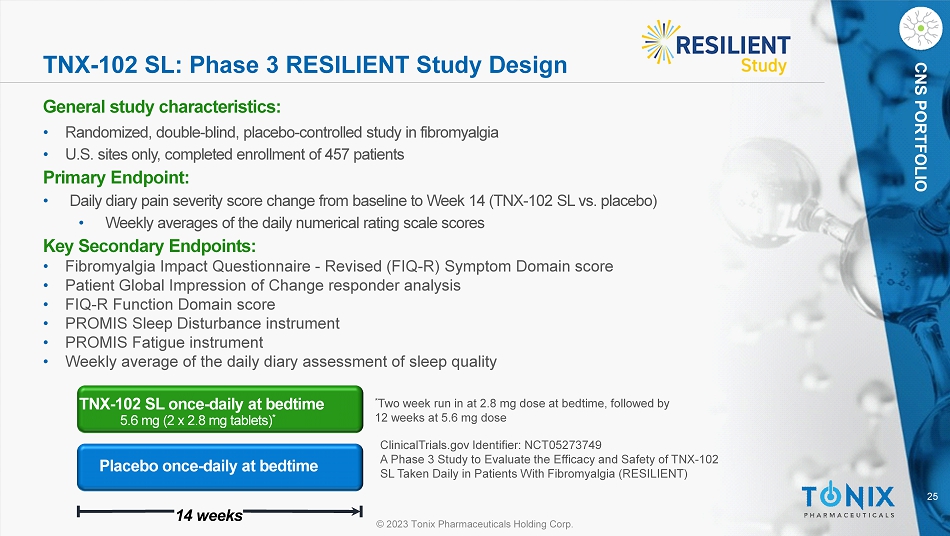The height and width of the screenshot is (536, 950).
Task: Click the RESILIENT Study sunburst logo icon
Action: point(662,41)
